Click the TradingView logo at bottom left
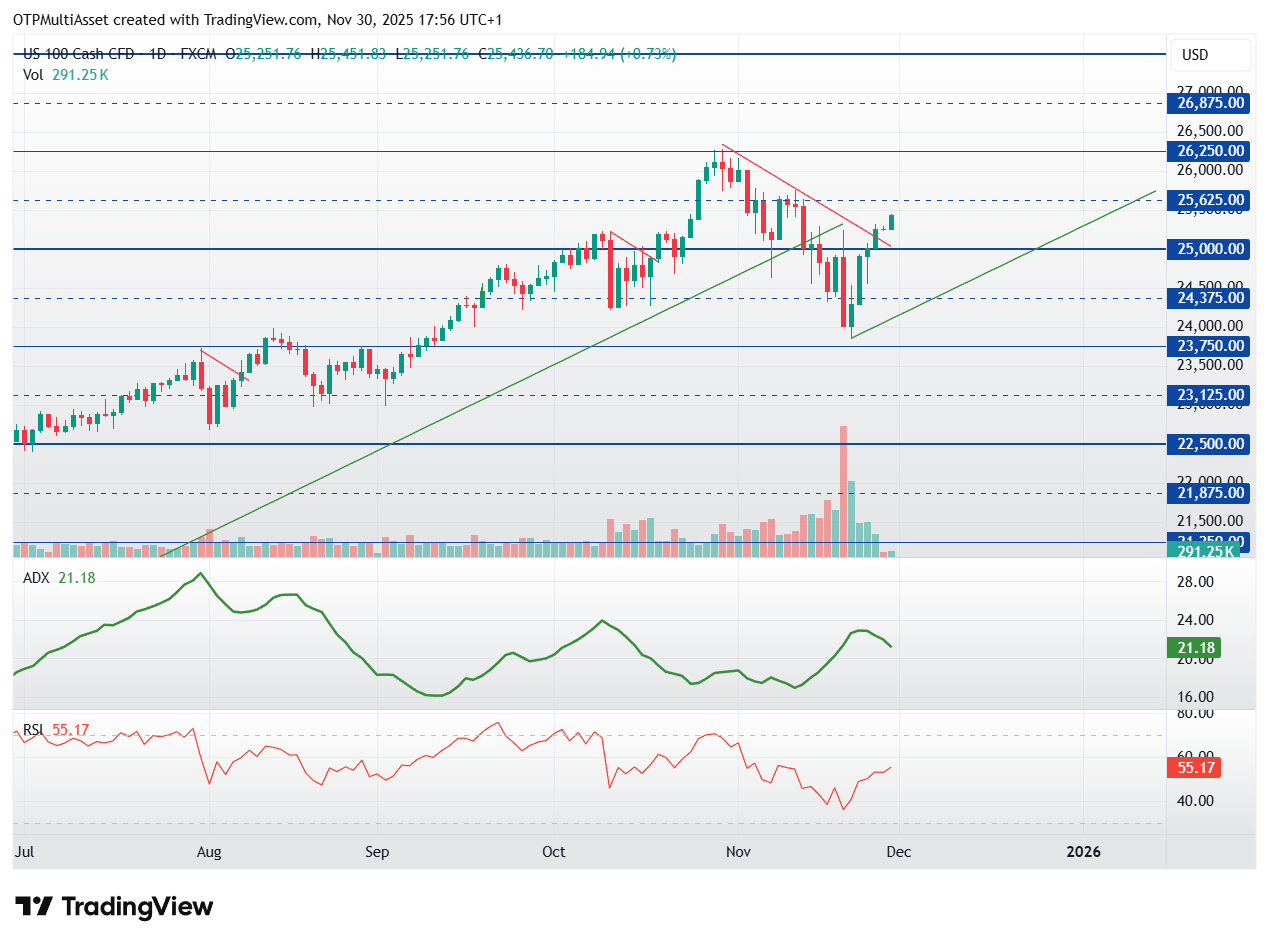The width and height of the screenshot is (1269, 944). pos(115,907)
